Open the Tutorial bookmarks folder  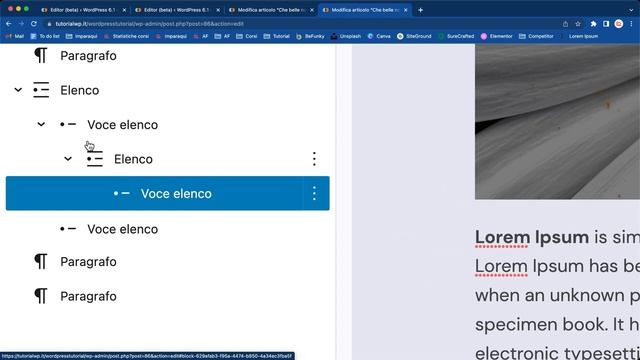coord(277,36)
